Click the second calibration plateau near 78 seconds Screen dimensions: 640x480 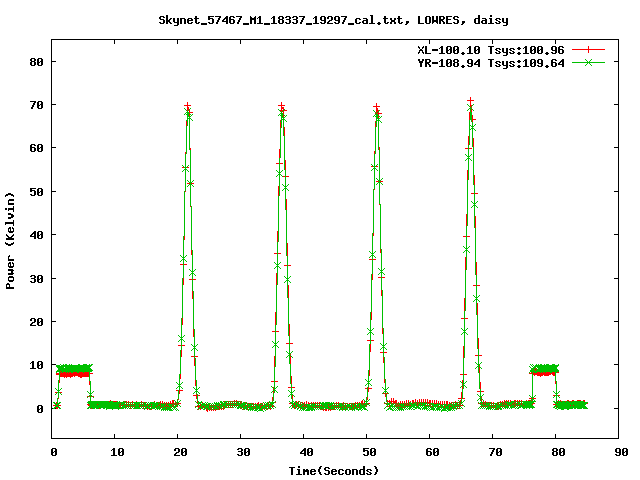[x=544, y=370]
